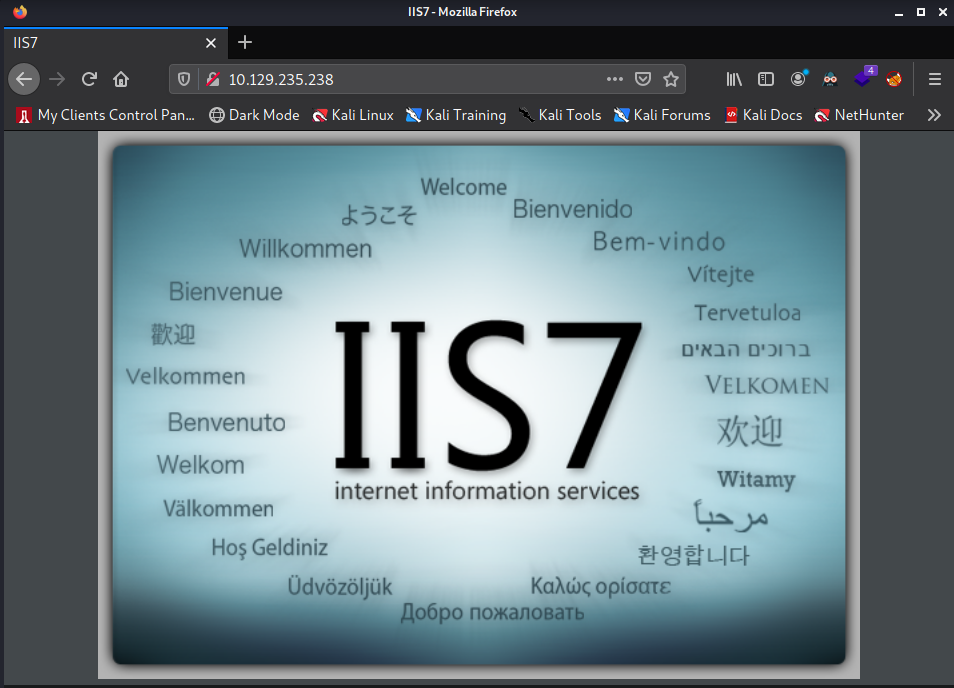Open the Firefox account icon
The image size is (954, 688).
(798, 79)
